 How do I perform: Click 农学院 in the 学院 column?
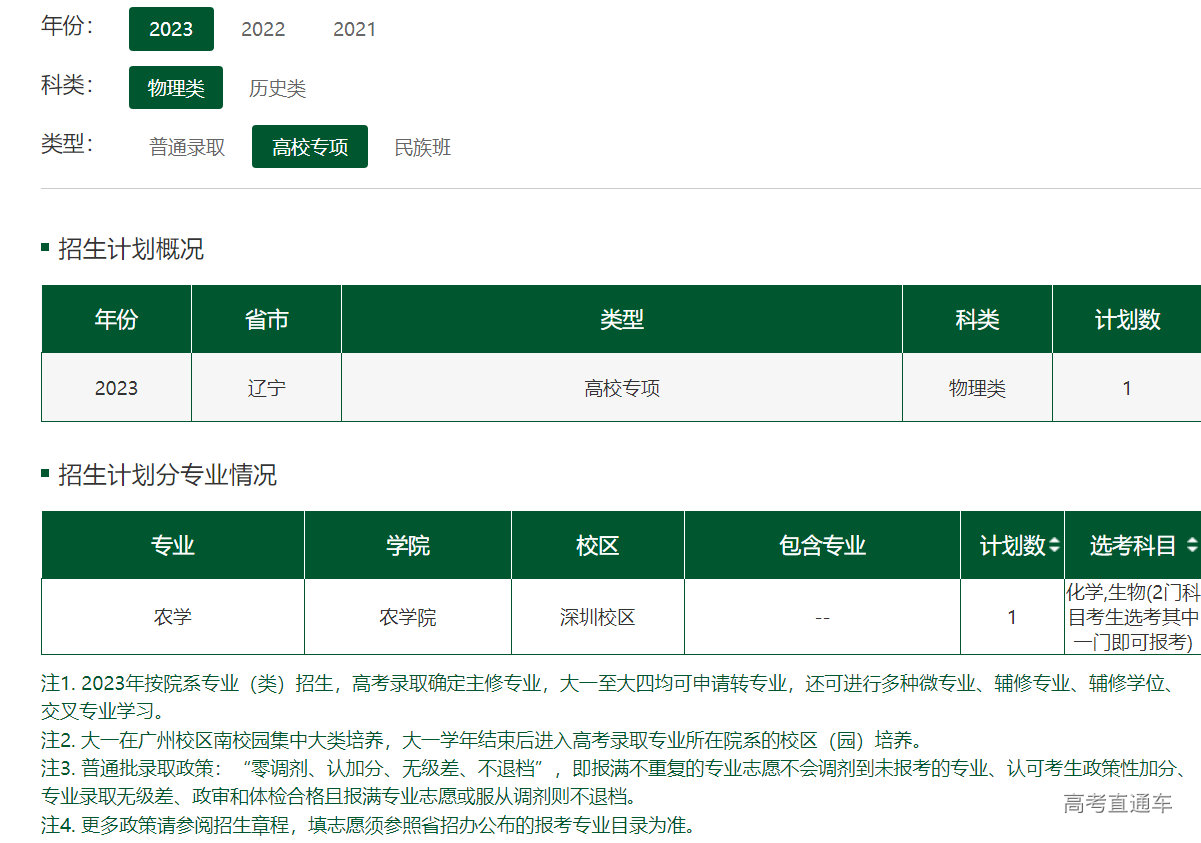[407, 617]
